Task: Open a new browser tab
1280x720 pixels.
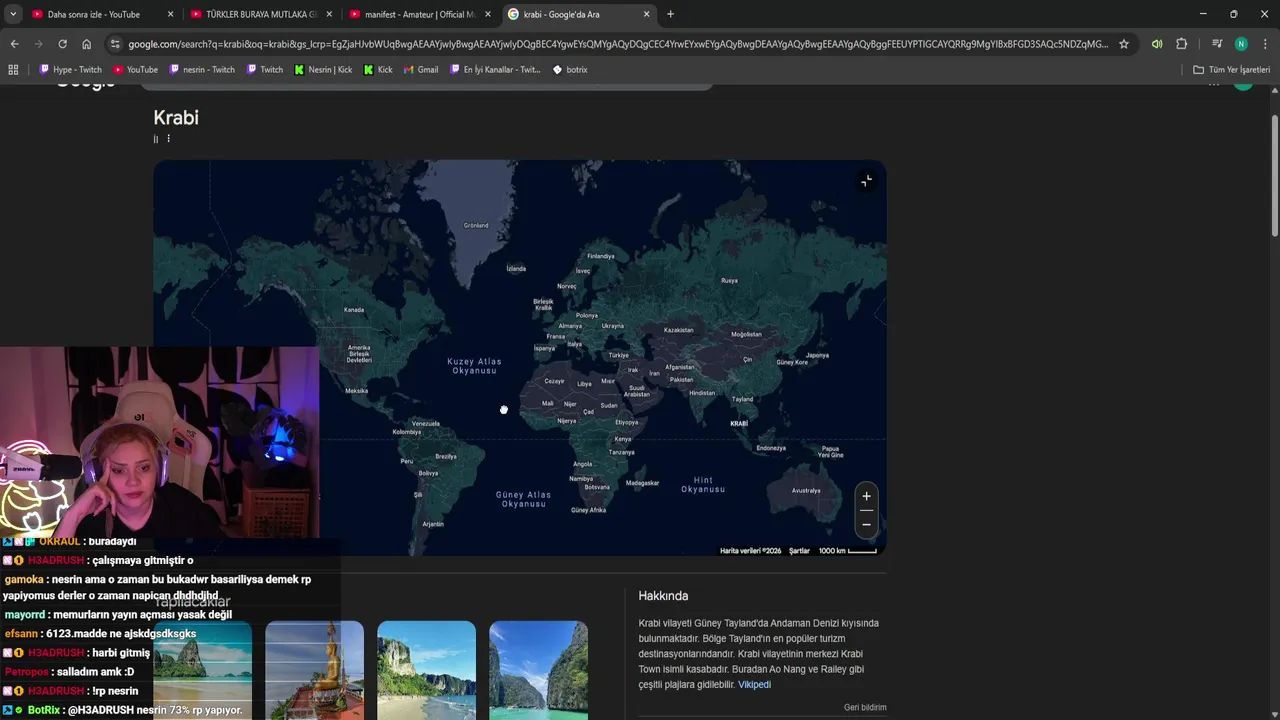Action: (x=670, y=14)
